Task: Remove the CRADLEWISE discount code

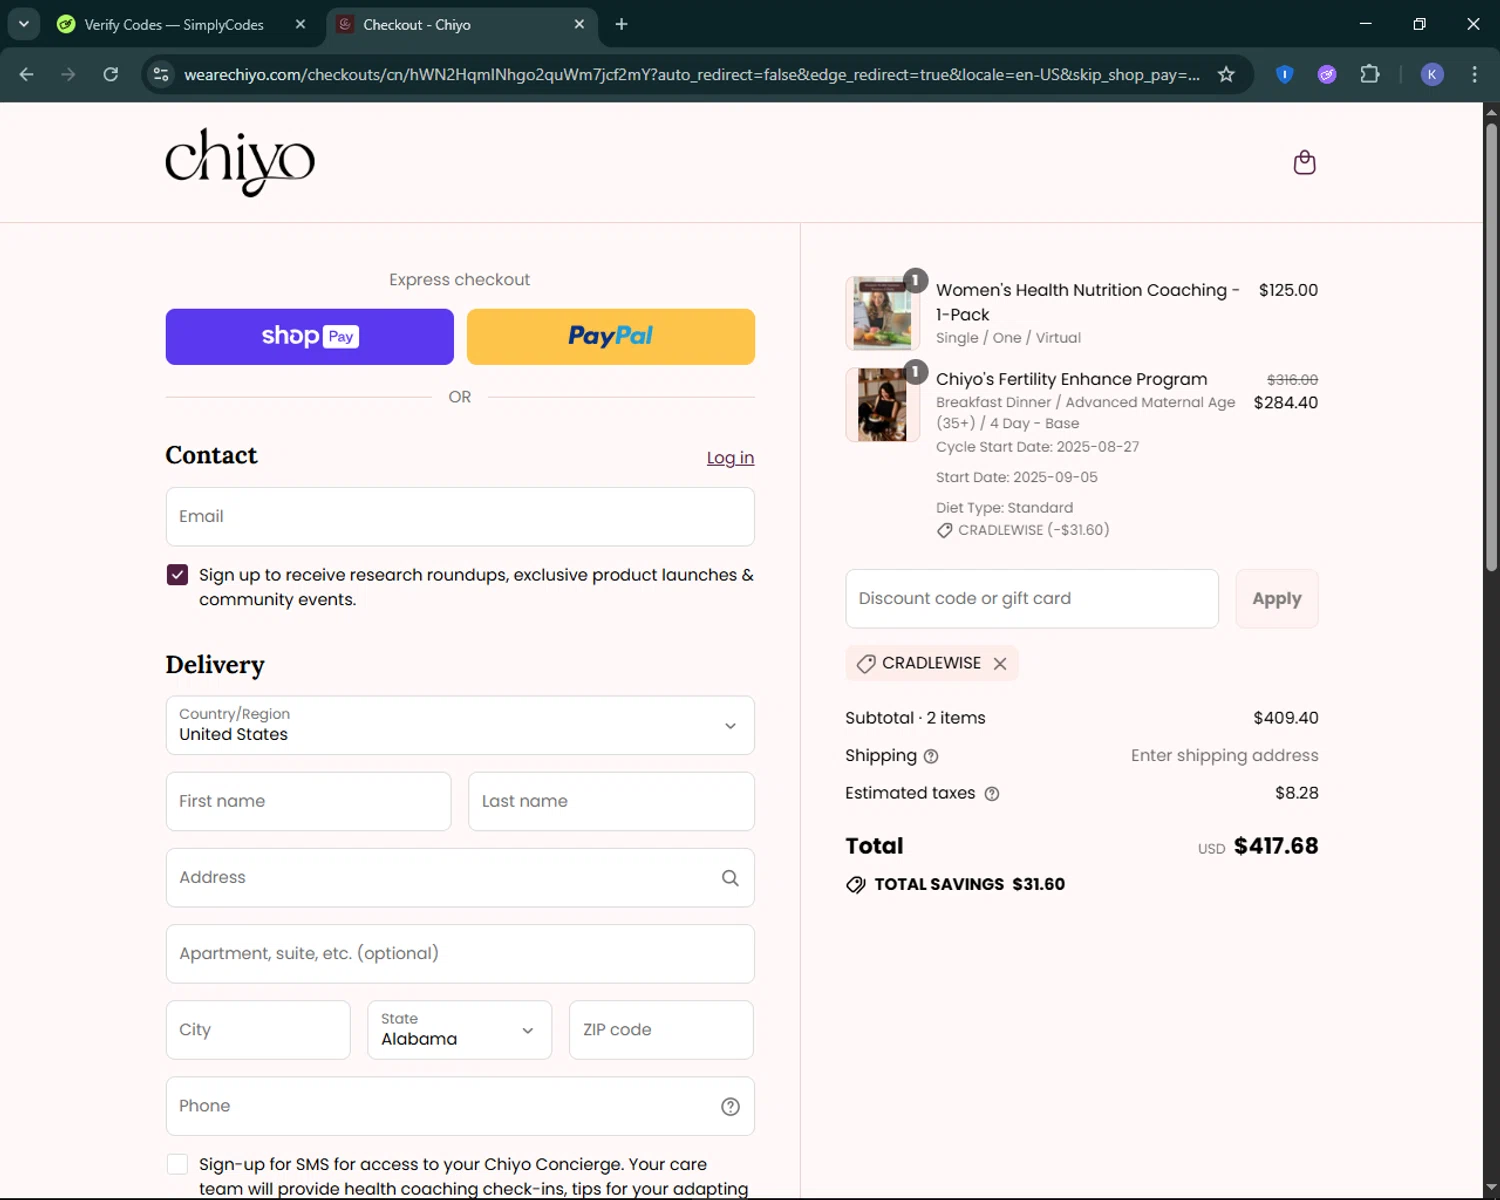Action: 1000,664
